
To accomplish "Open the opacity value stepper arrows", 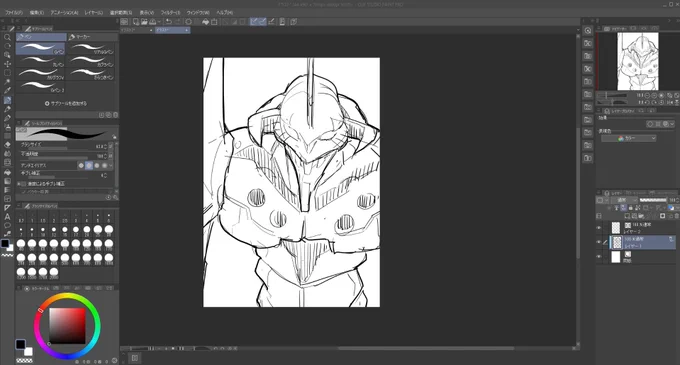I will (x=105, y=156).
